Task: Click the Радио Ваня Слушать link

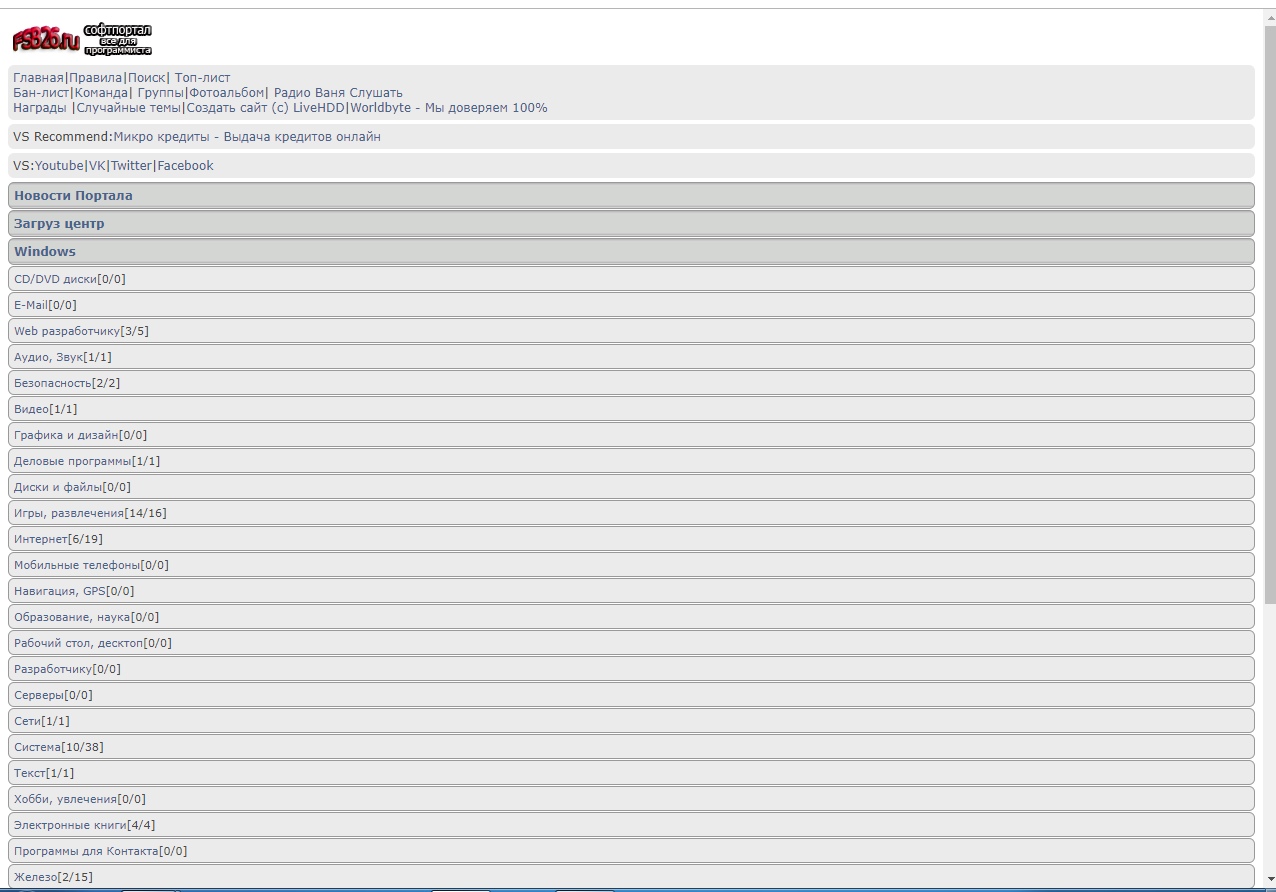Action: tap(338, 93)
